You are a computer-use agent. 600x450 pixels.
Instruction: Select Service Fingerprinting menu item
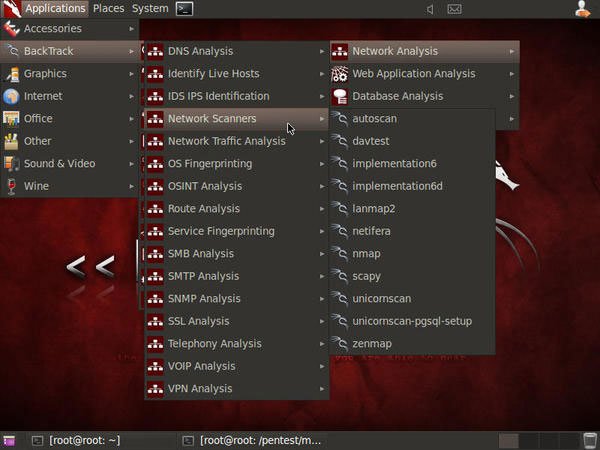[236, 231]
